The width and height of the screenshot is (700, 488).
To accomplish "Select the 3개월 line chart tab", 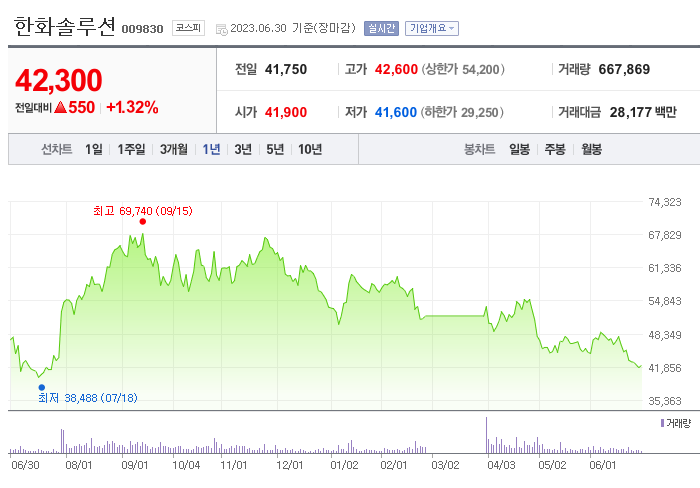I will click(x=174, y=149).
